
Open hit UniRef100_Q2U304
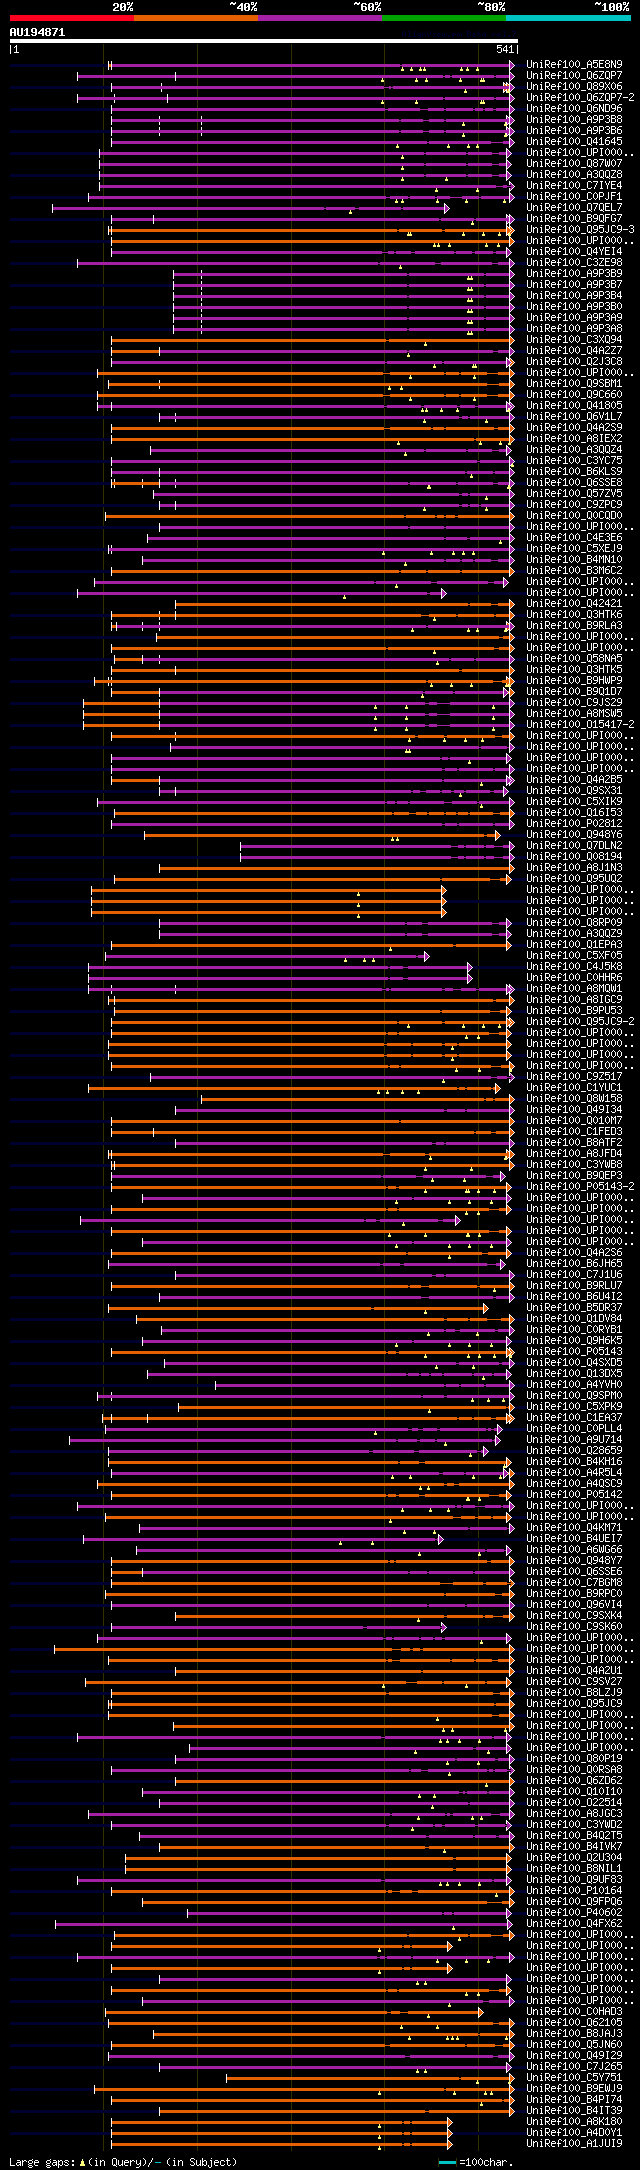click(574, 1858)
